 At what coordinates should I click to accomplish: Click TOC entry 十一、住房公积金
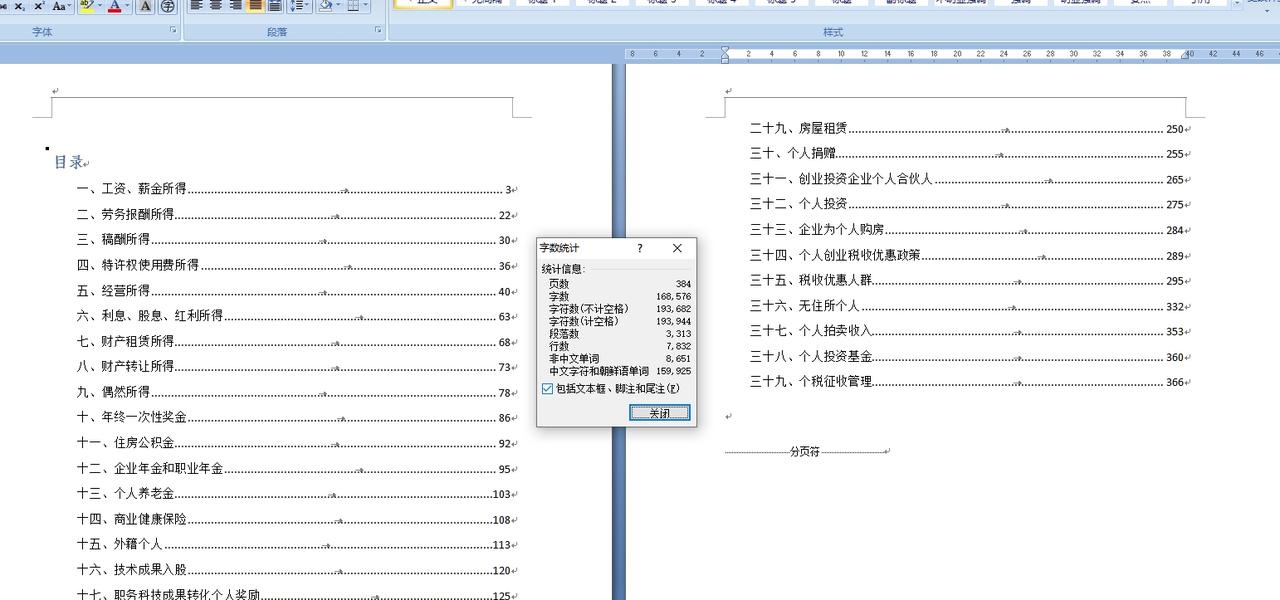pos(296,443)
